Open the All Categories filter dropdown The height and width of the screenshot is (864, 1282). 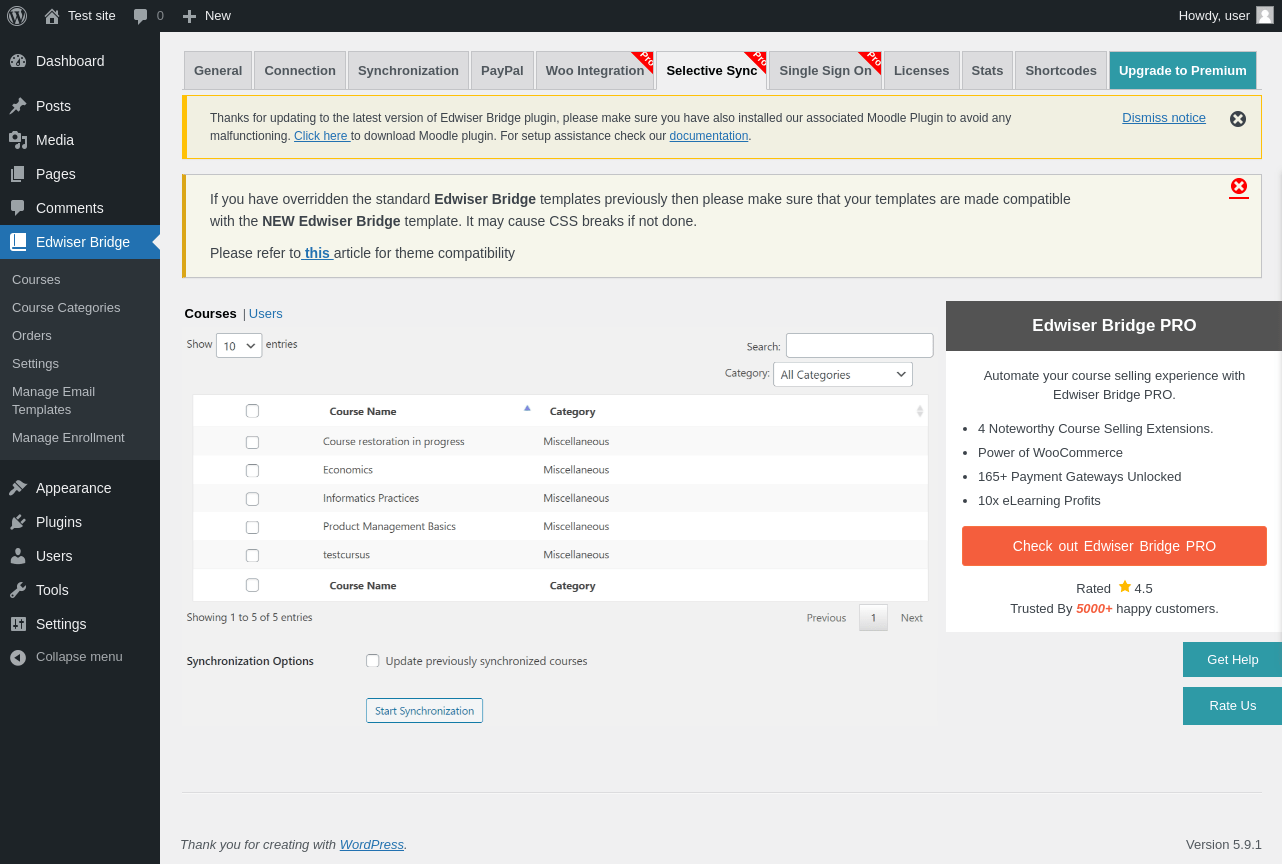click(x=843, y=375)
